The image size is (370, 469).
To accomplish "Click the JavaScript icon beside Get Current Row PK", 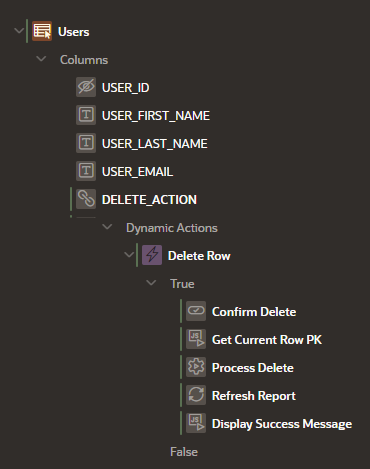I will (x=196, y=339).
